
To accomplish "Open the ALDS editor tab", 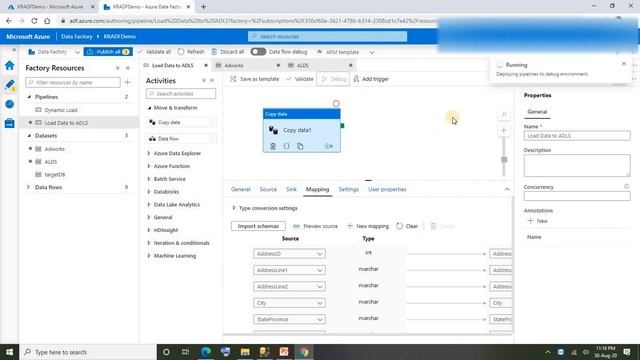I will tap(320, 65).
